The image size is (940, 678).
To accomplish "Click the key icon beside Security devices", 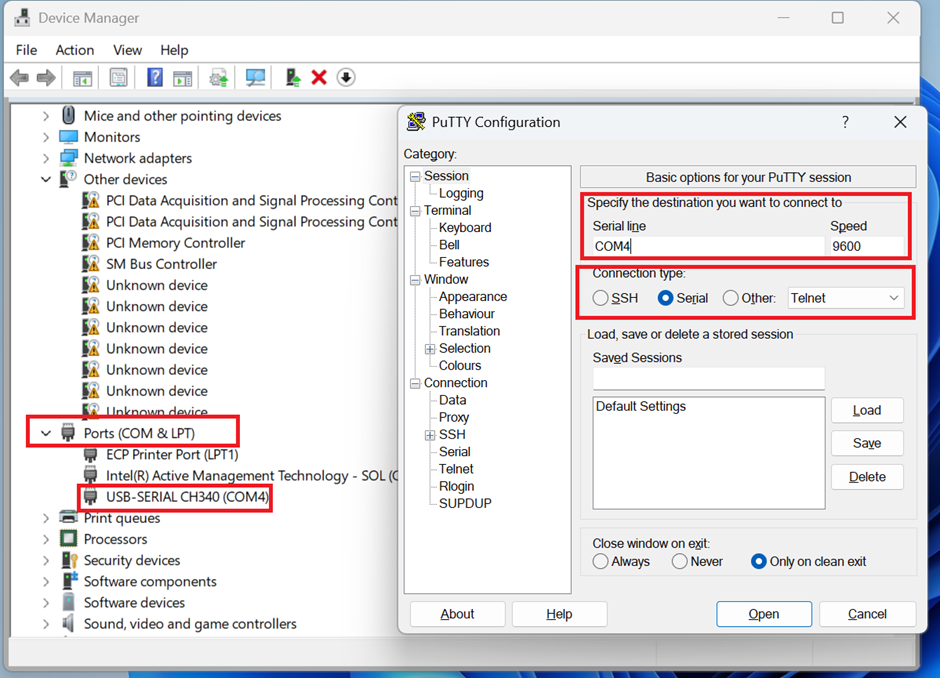I will click(70, 560).
